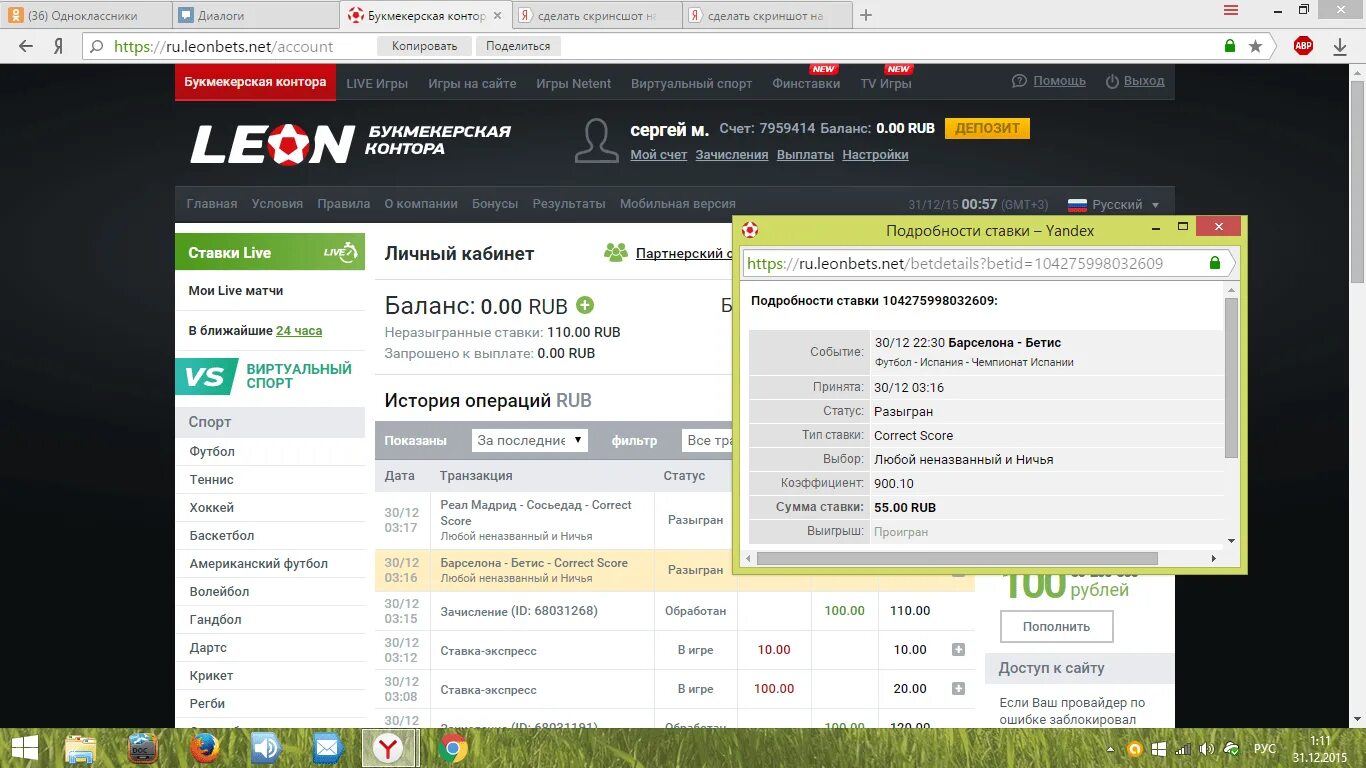Image resolution: width=1366 pixels, height=768 pixels.
Task: Select Дартс in the sports list
Action: [x=208, y=648]
